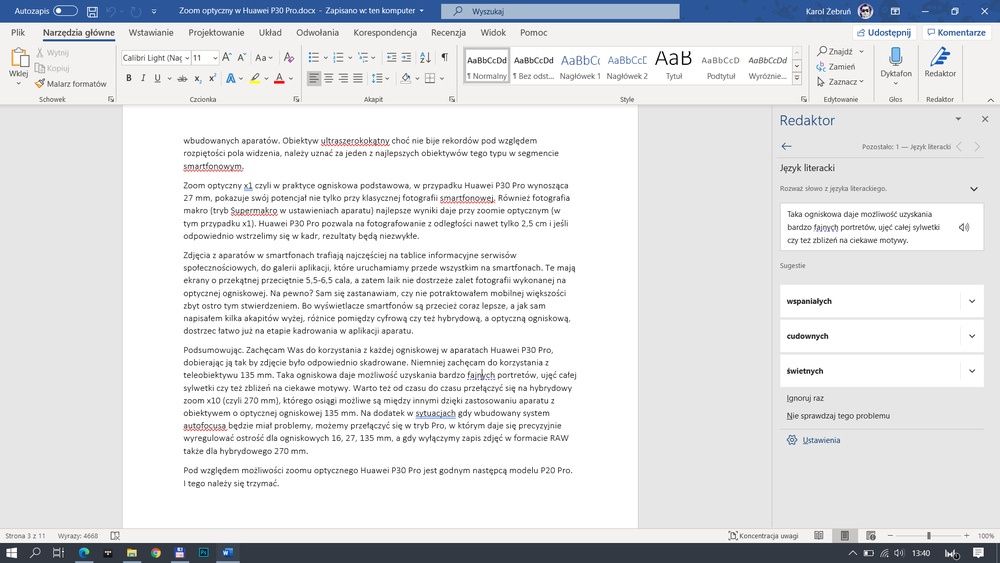The image size is (1000, 563).
Task: Switch to the Układ tab
Action: click(x=270, y=33)
